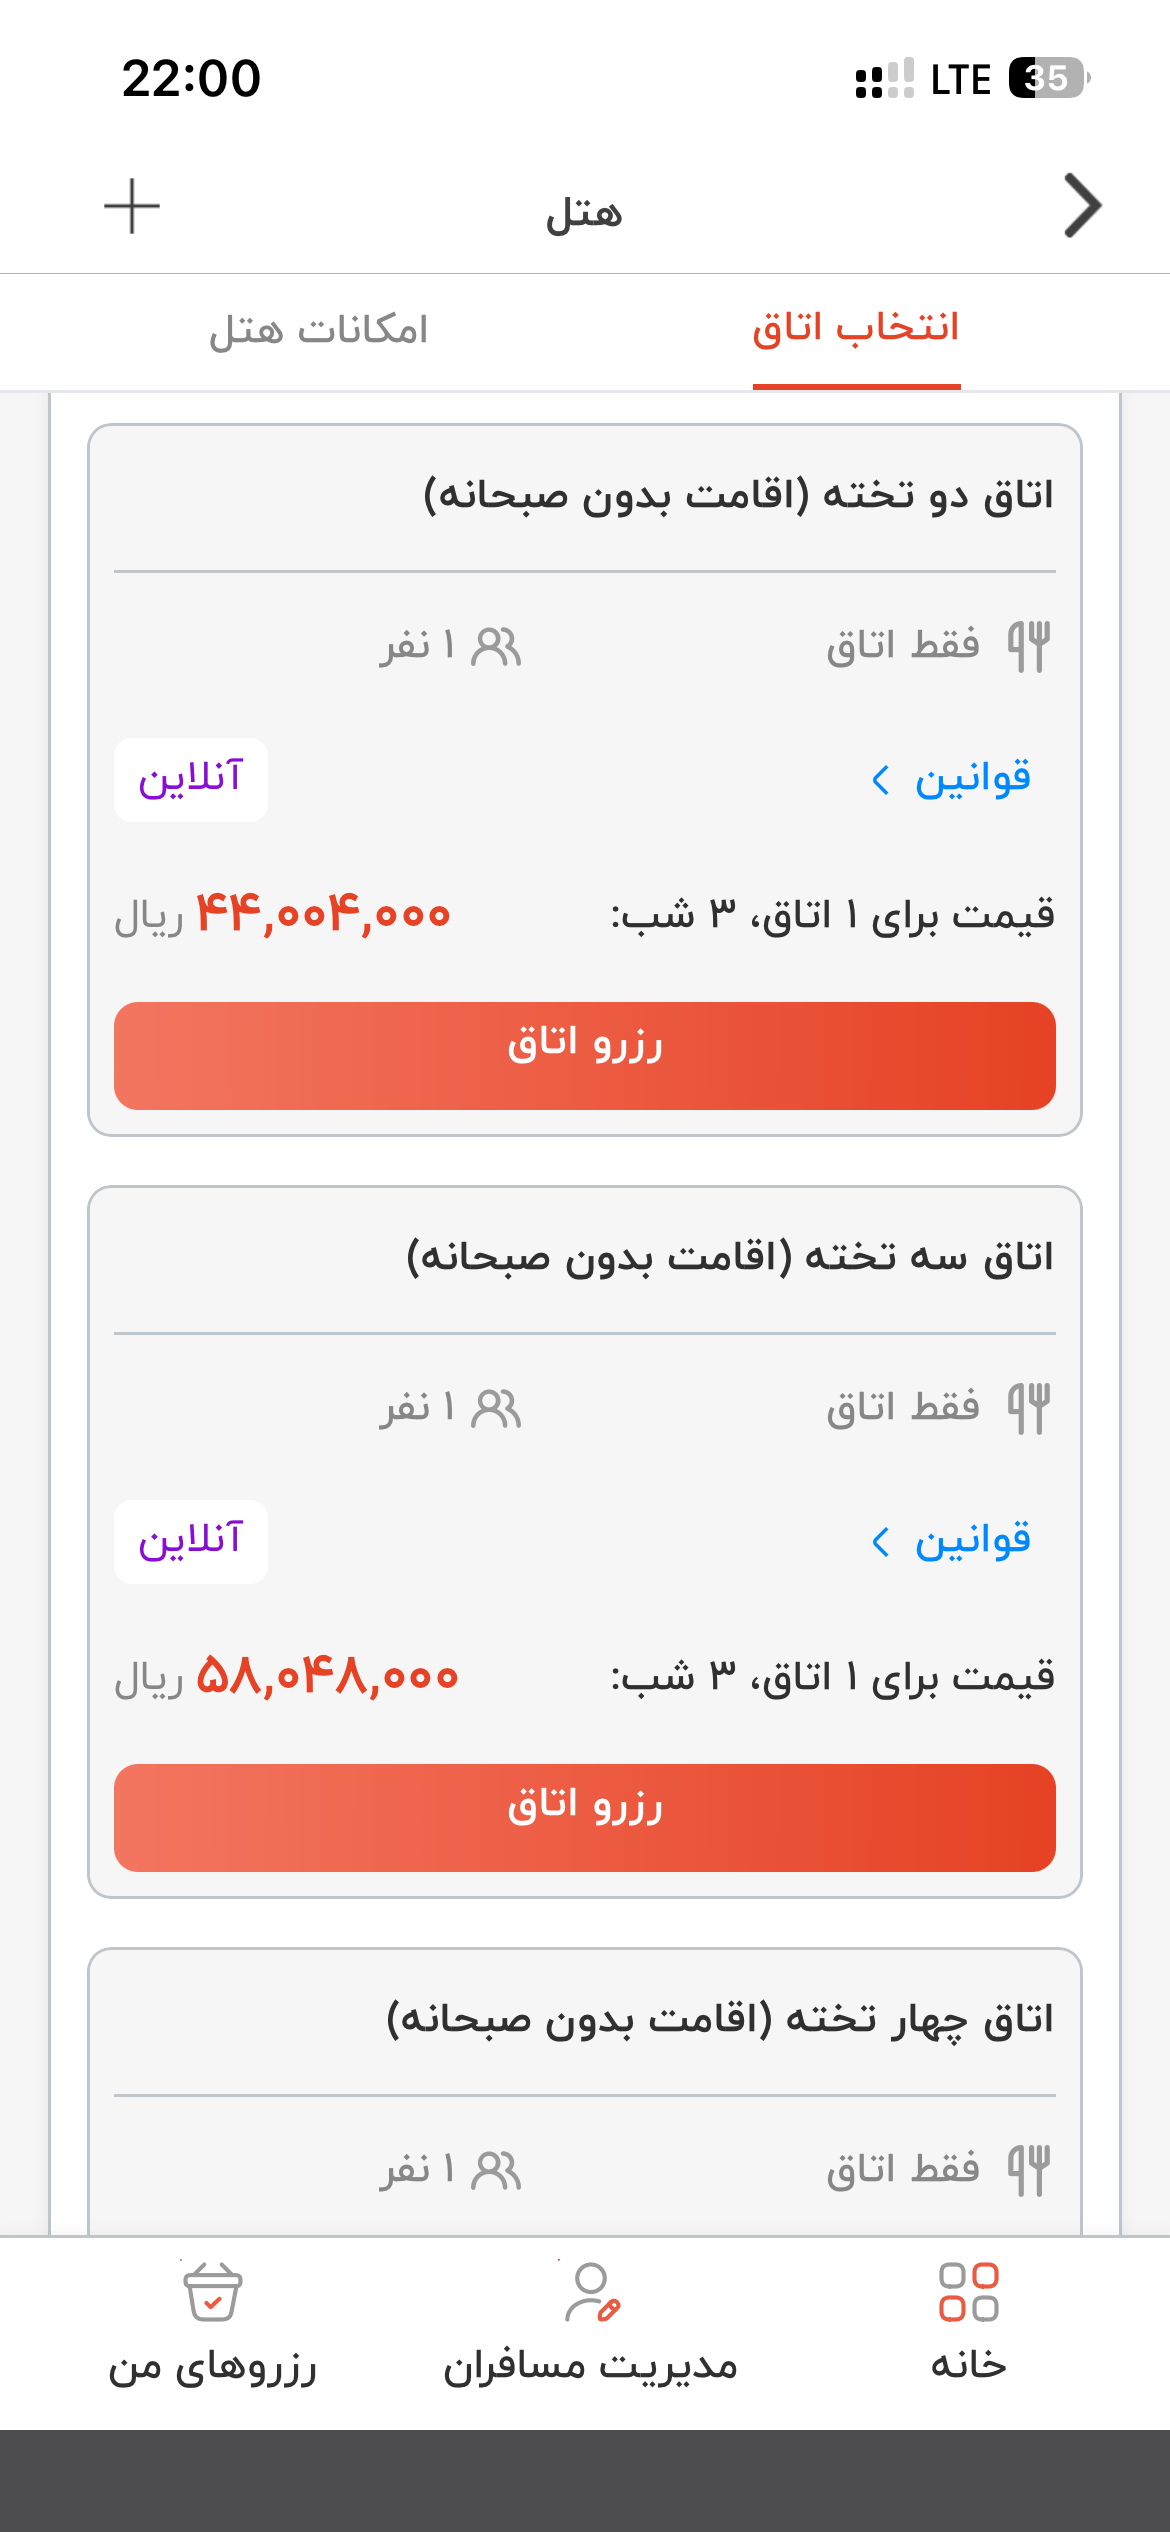Select the انتخاب اتاق tab
This screenshot has width=1170, height=2532.
tap(856, 328)
